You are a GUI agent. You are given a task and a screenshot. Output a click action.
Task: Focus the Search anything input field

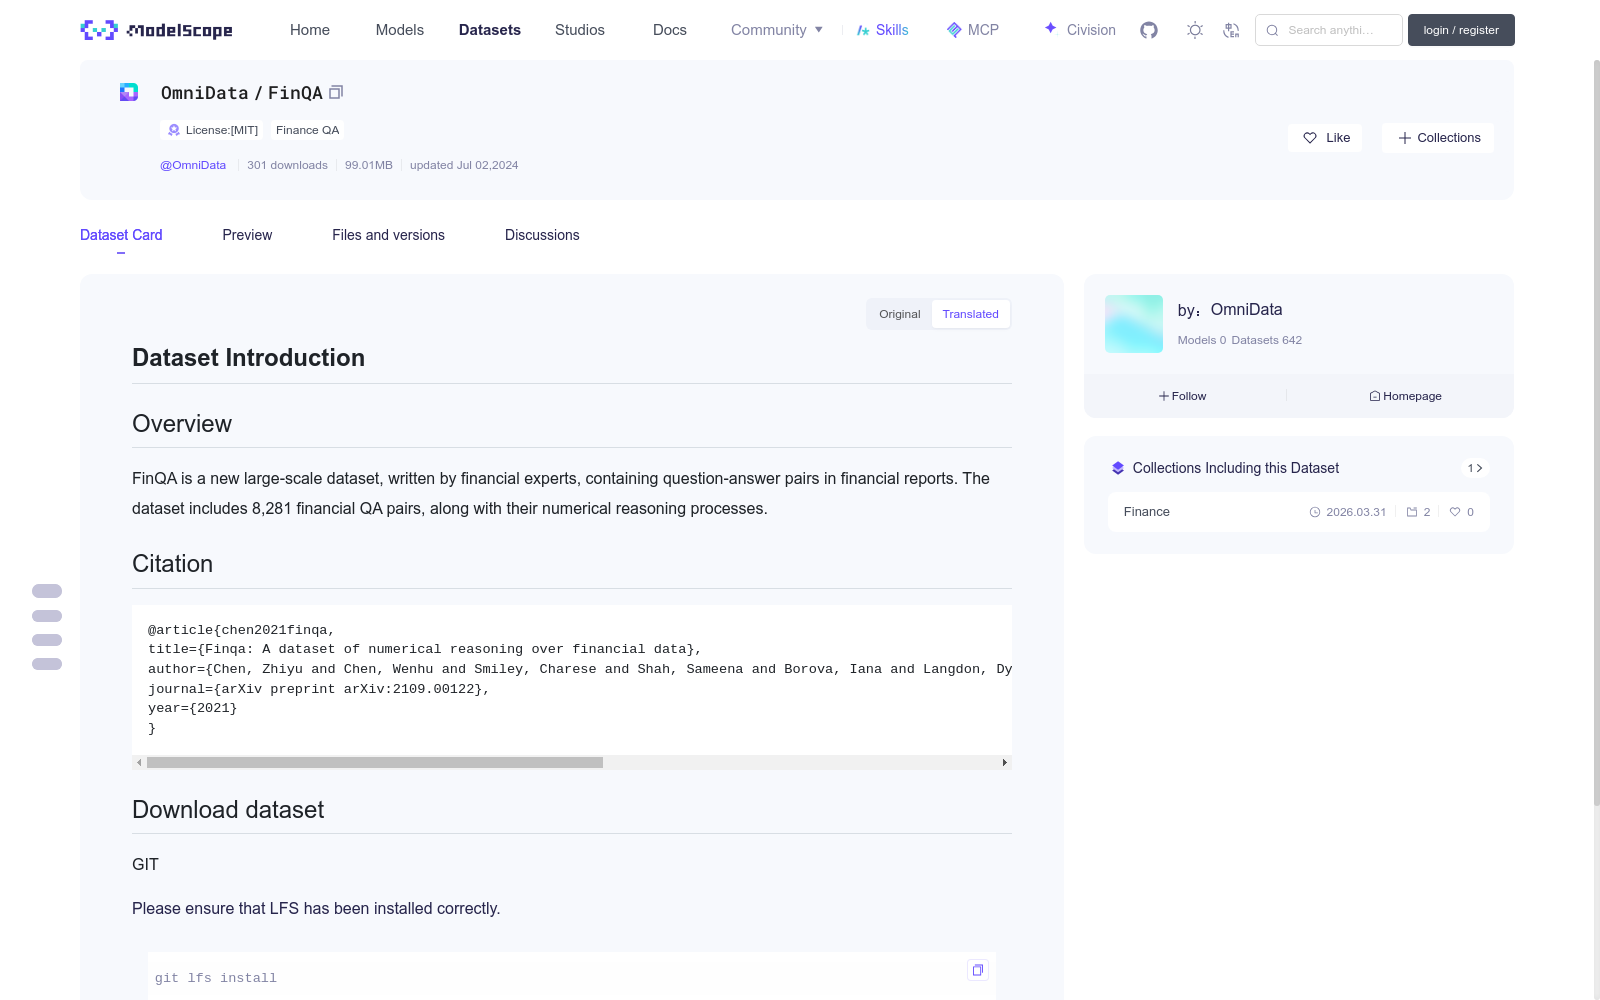coord(1329,30)
